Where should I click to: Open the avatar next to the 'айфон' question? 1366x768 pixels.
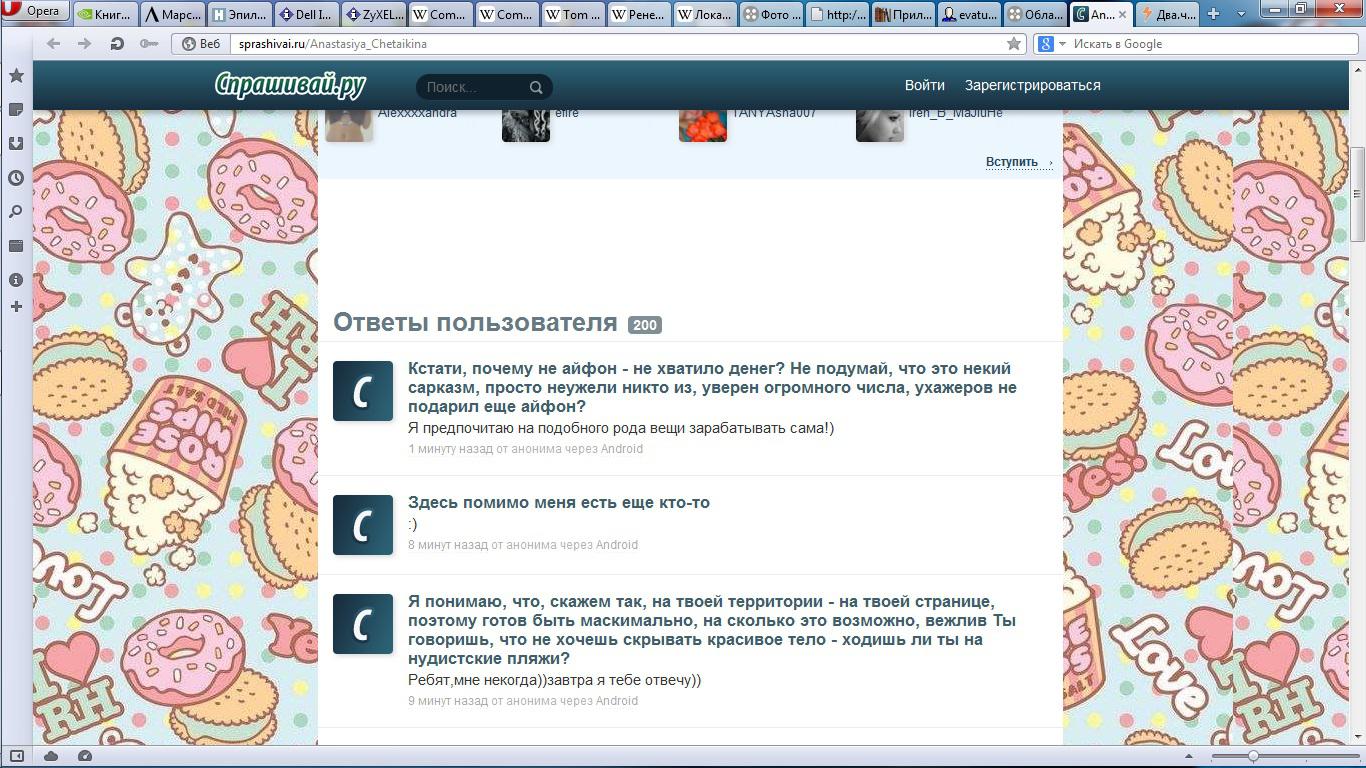[363, 391]
